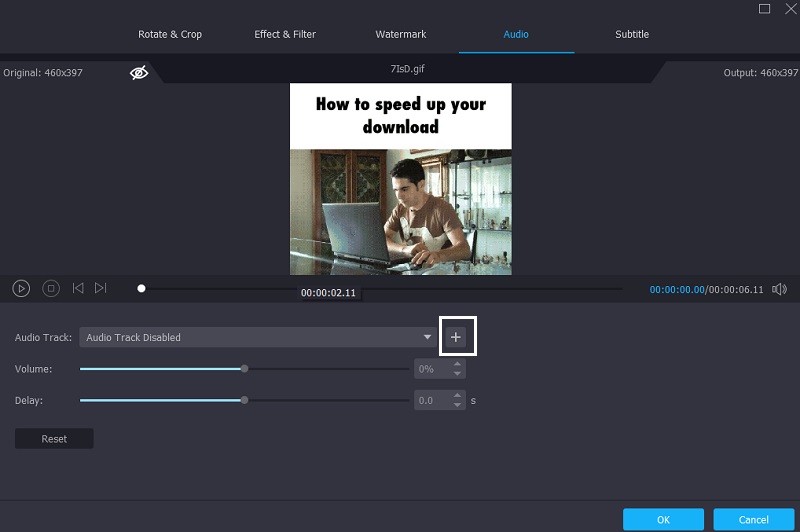This screenshot has width=800, height=532.
Task: Decrease delay with down stepper arrow
Action: 458,405
